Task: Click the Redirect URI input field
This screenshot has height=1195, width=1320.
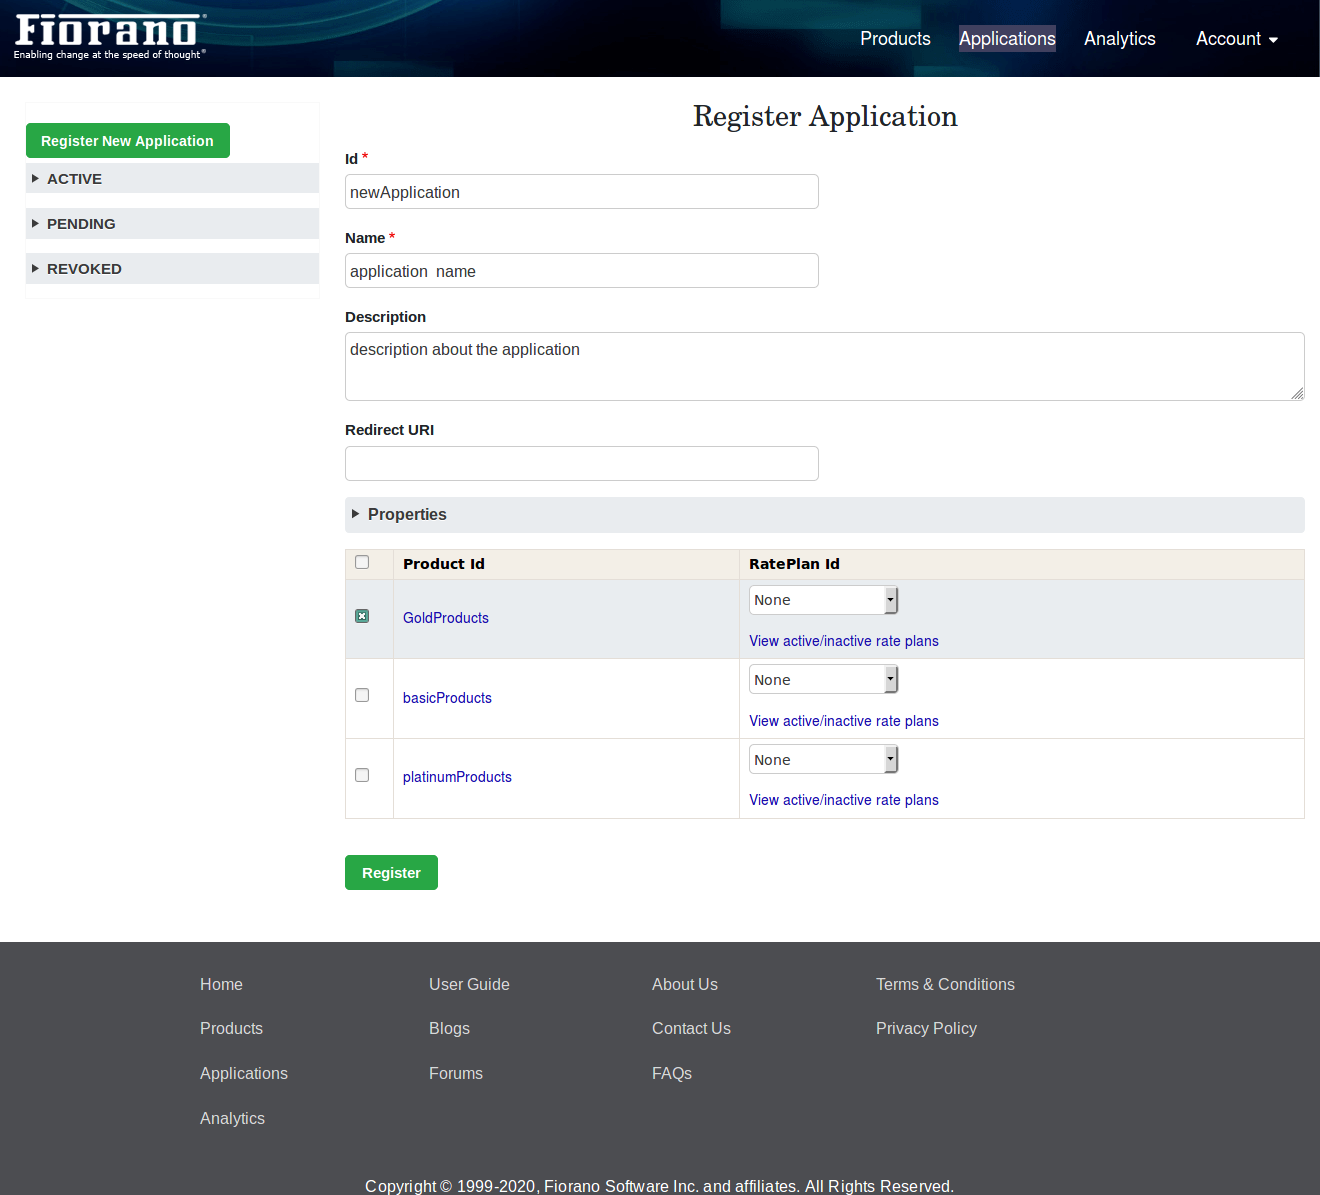Action: [x=581, y=463]
